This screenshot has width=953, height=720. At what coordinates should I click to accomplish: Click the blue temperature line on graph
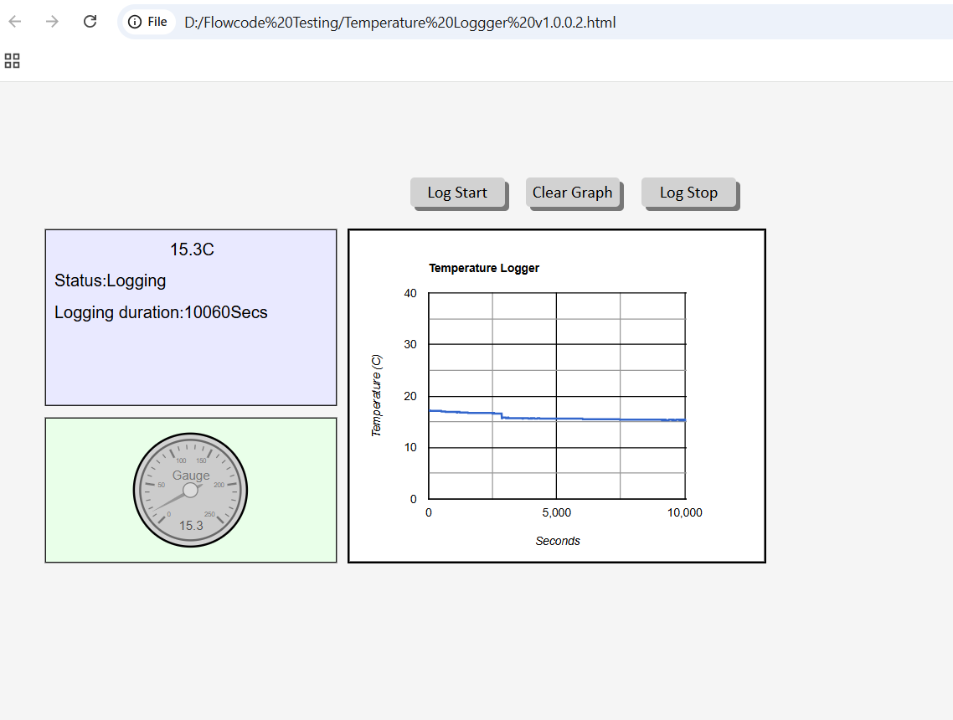click(x=600, y=419)
